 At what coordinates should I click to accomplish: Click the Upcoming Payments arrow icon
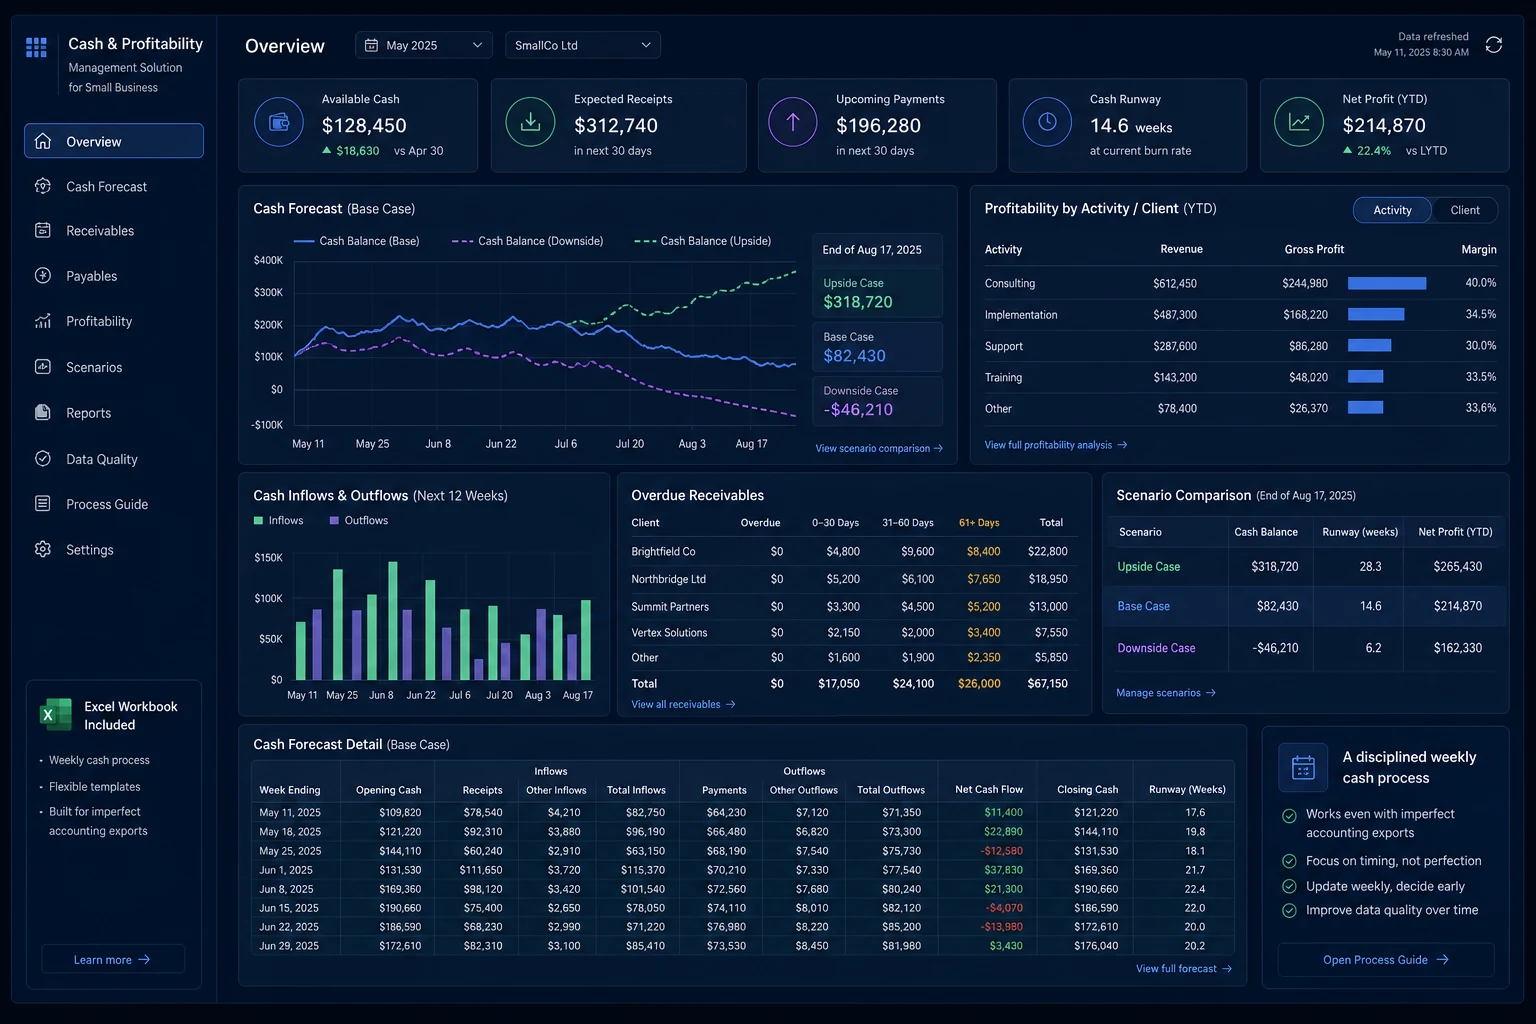[x=793, y=122]
